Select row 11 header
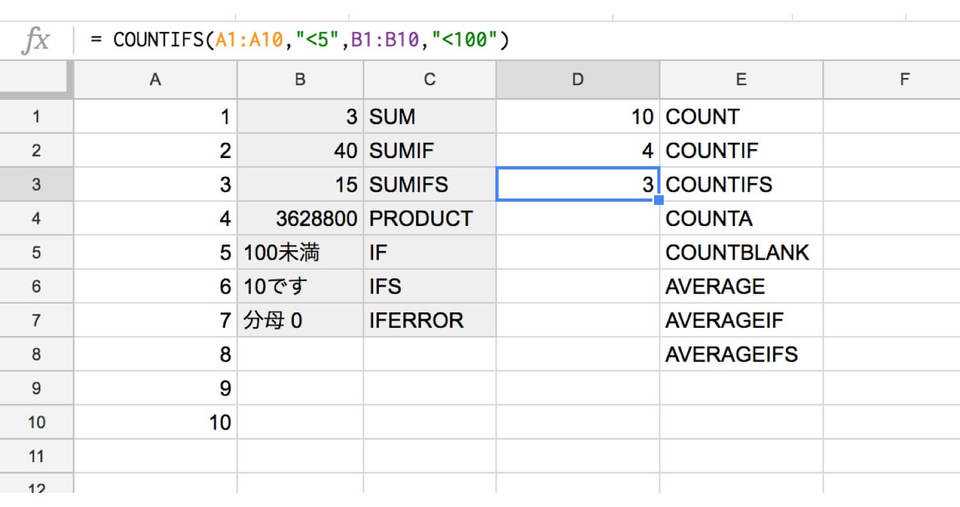Image resolution: width=960 pixels, height=507 pixels. 37,456
